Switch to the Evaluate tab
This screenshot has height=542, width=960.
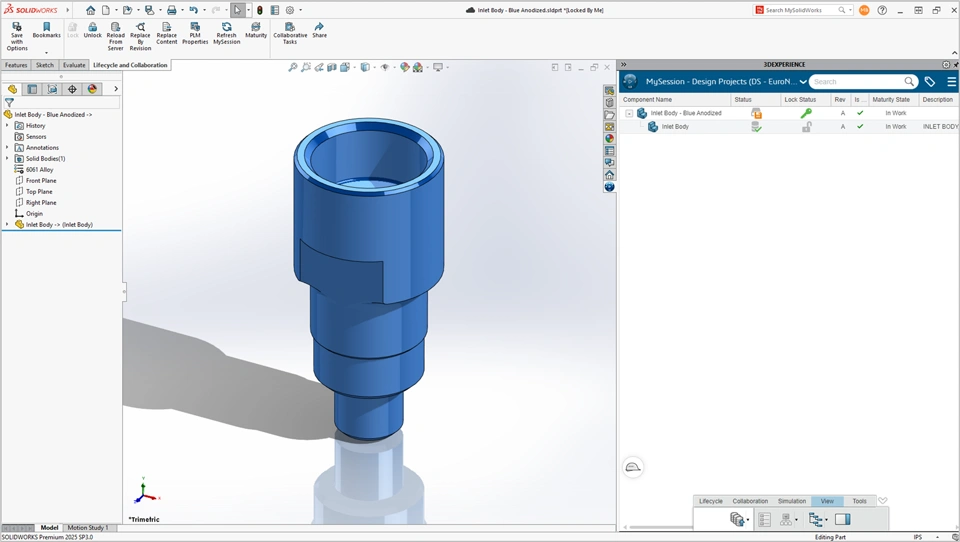click(74, 65)
